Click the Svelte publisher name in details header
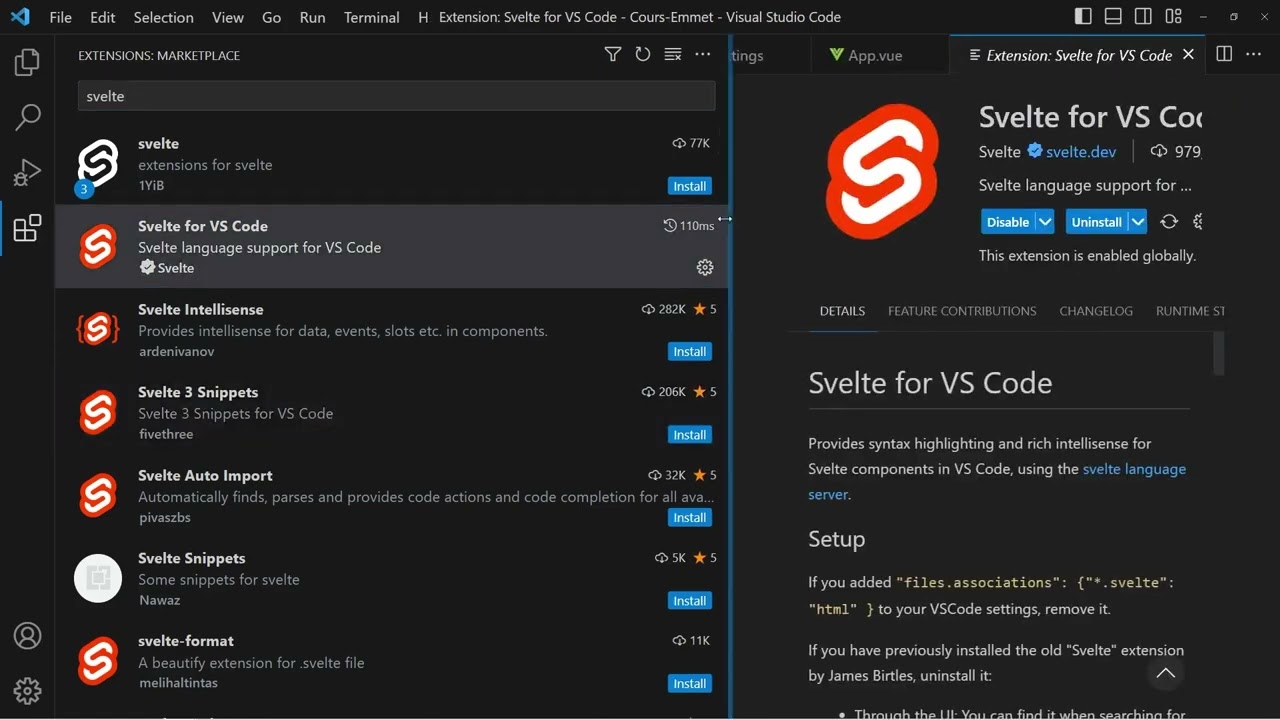The height and width of the screenshot is (720, 1280). click(999, 152)
